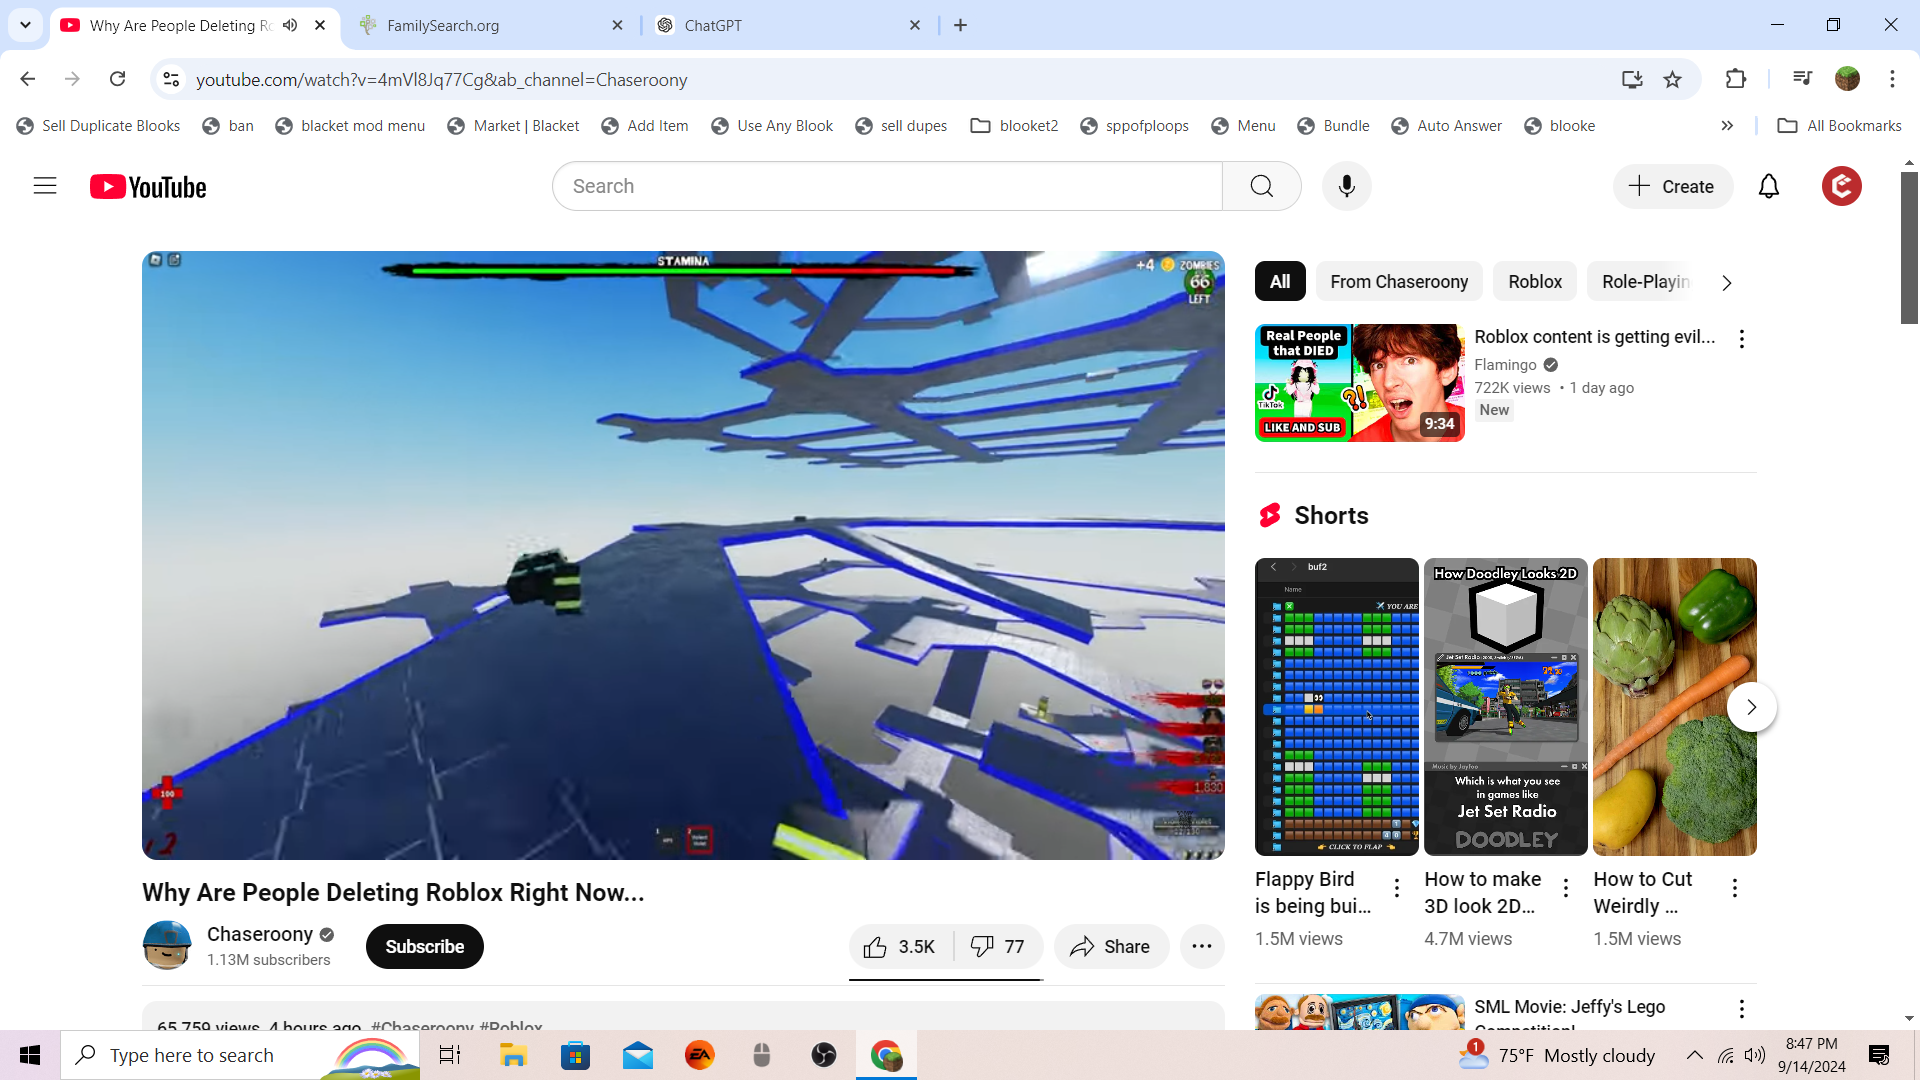Screen dimensions: 1920x1080
Task: Show more category chips with right arrow
Action: [x=1726, y=283]
